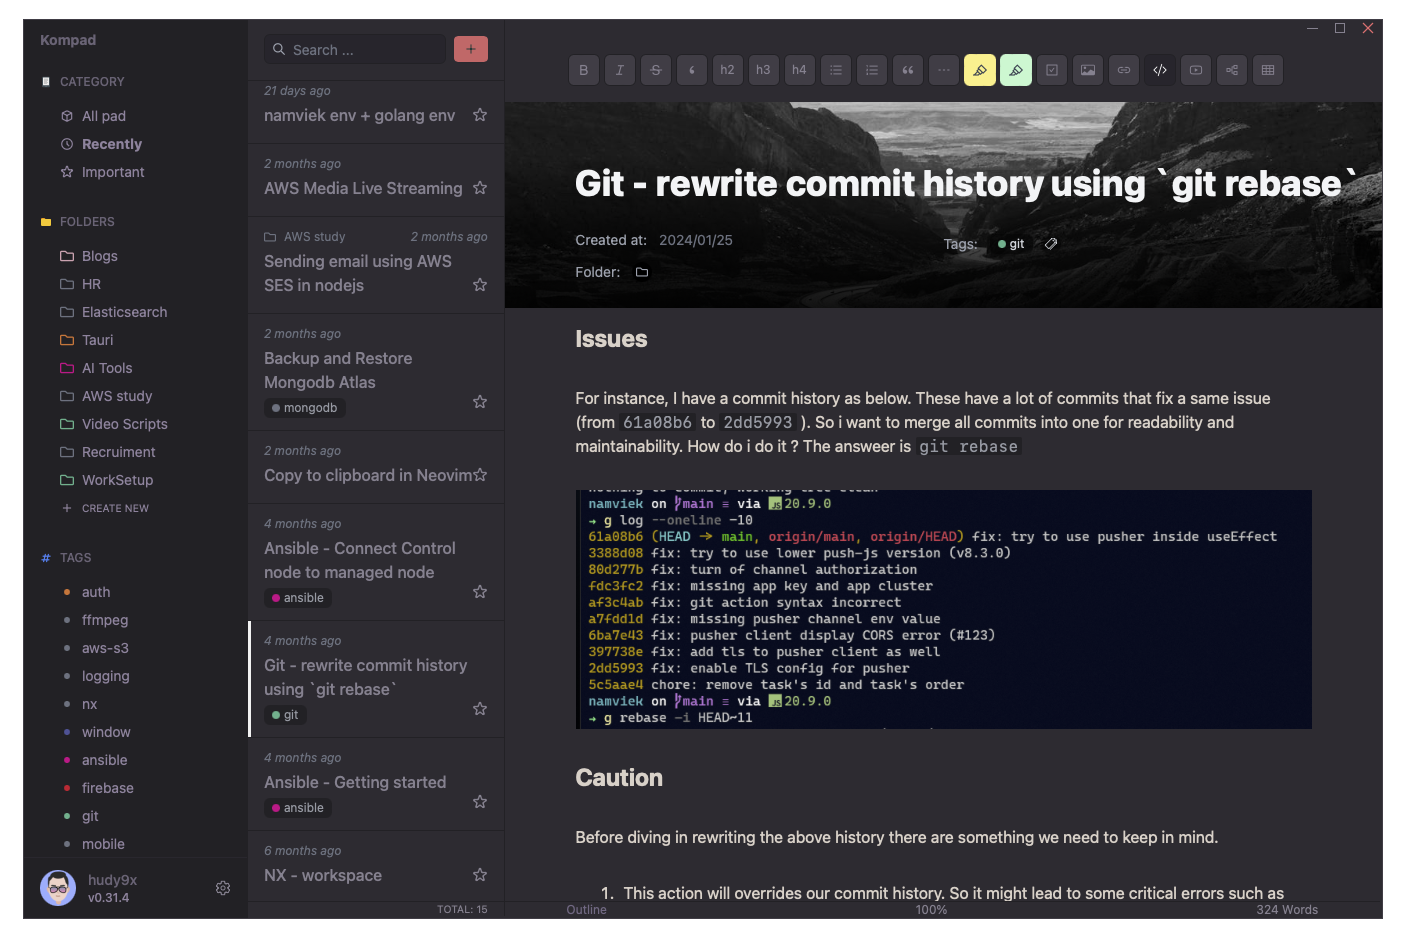Click the note title "Git - rewrite commit history"

966,184
